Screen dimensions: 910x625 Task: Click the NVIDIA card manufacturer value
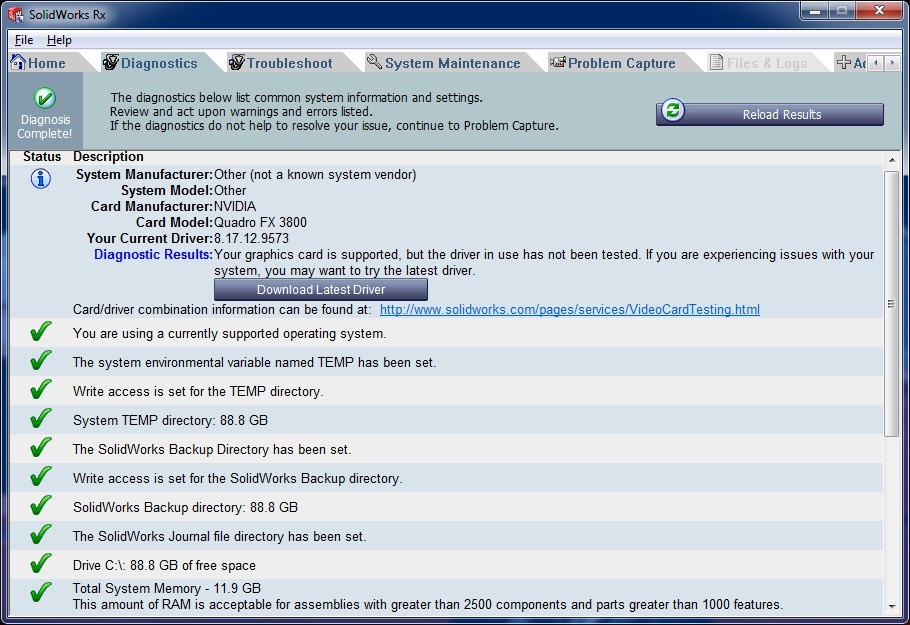235,207
